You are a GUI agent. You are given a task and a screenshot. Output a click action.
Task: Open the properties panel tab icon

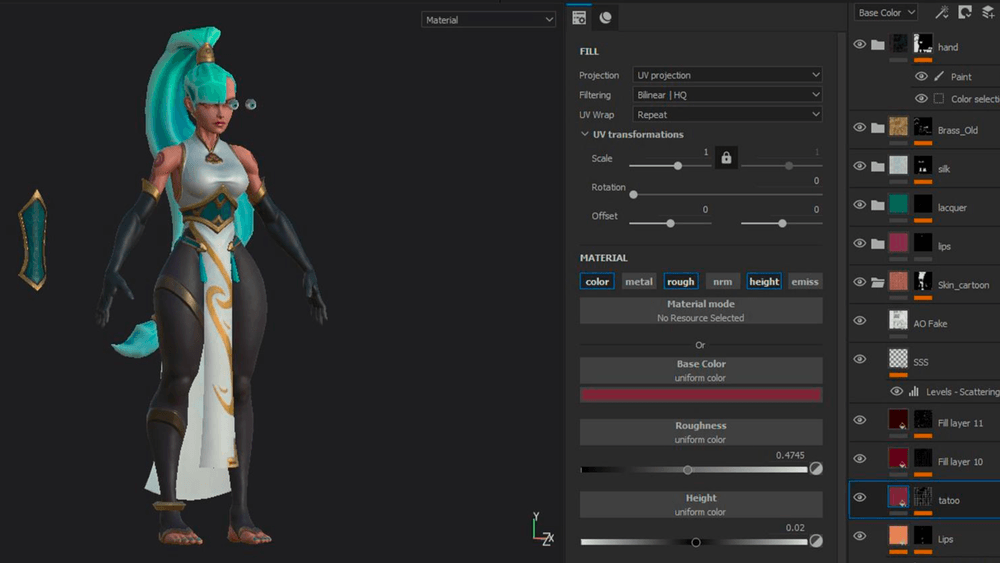click(578, 18)
